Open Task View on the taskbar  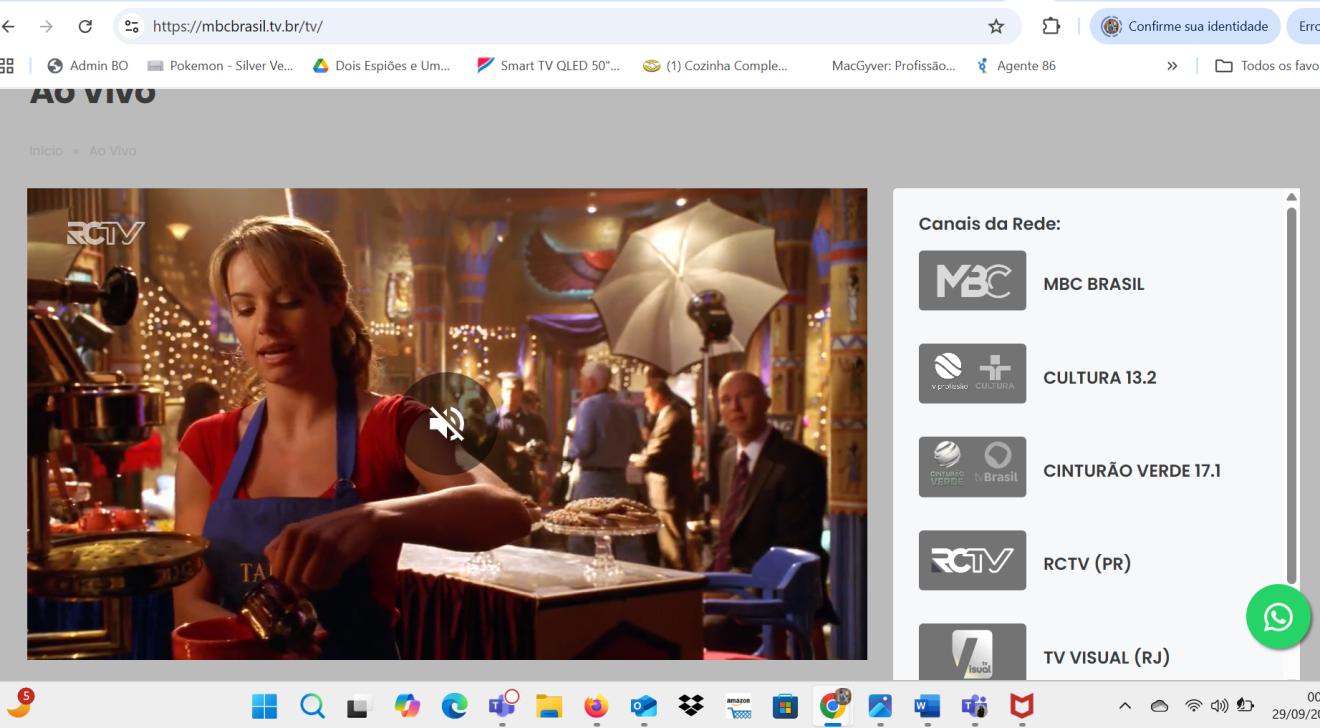pyautogui.click(x=359, y=706)
